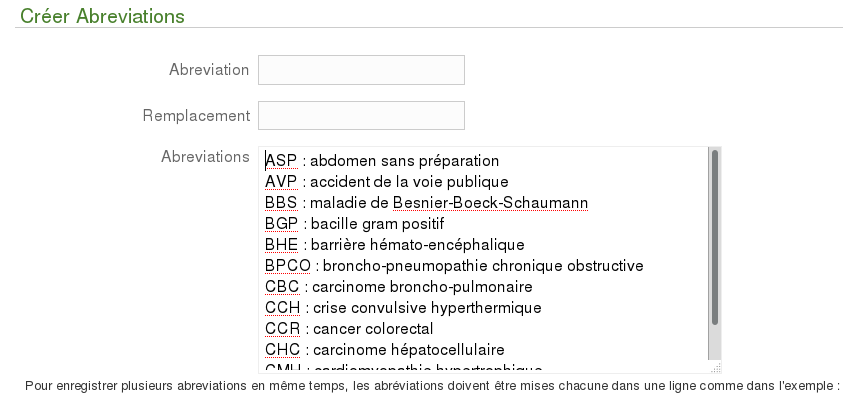Viewport: 843px width, 399px height.
Task: Click the underlined word Besnier-Boeck-Schaumann
Action: coord(490,203)
